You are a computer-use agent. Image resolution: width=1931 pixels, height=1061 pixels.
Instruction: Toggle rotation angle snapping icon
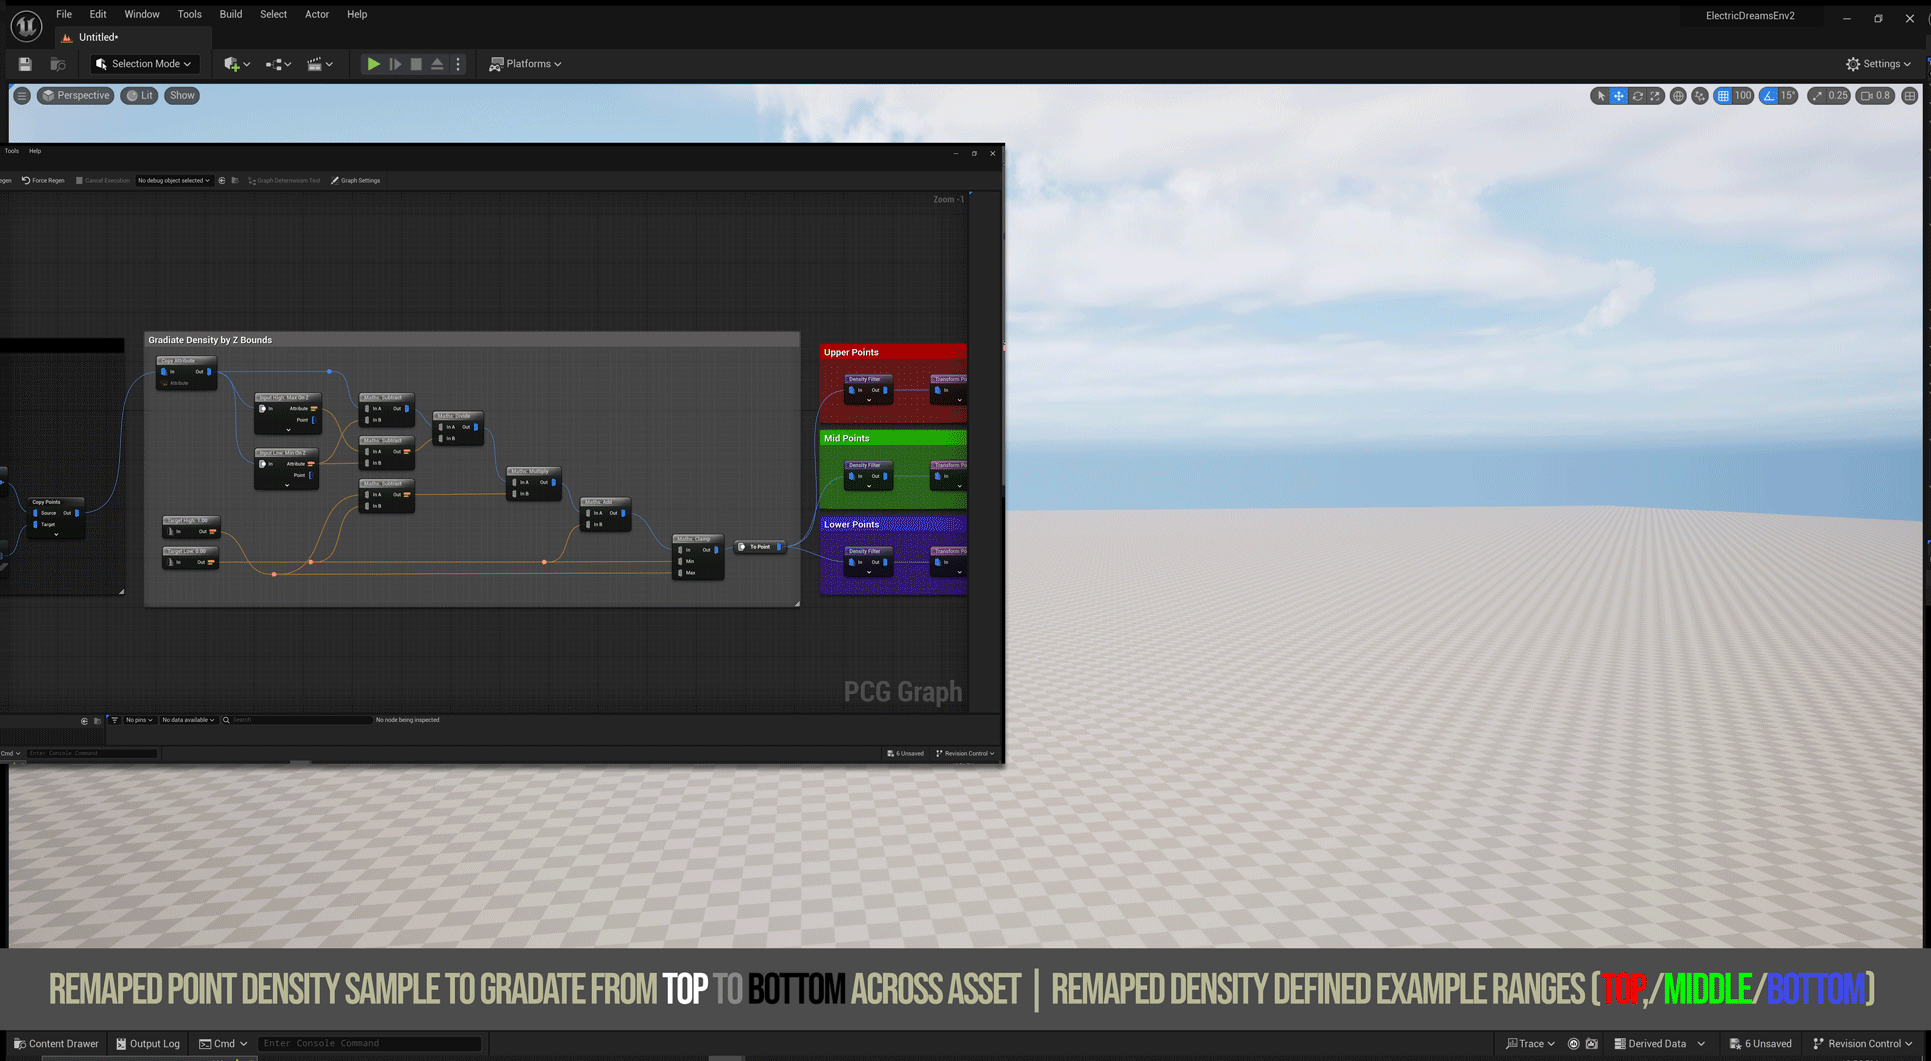tap(1769, 96)
